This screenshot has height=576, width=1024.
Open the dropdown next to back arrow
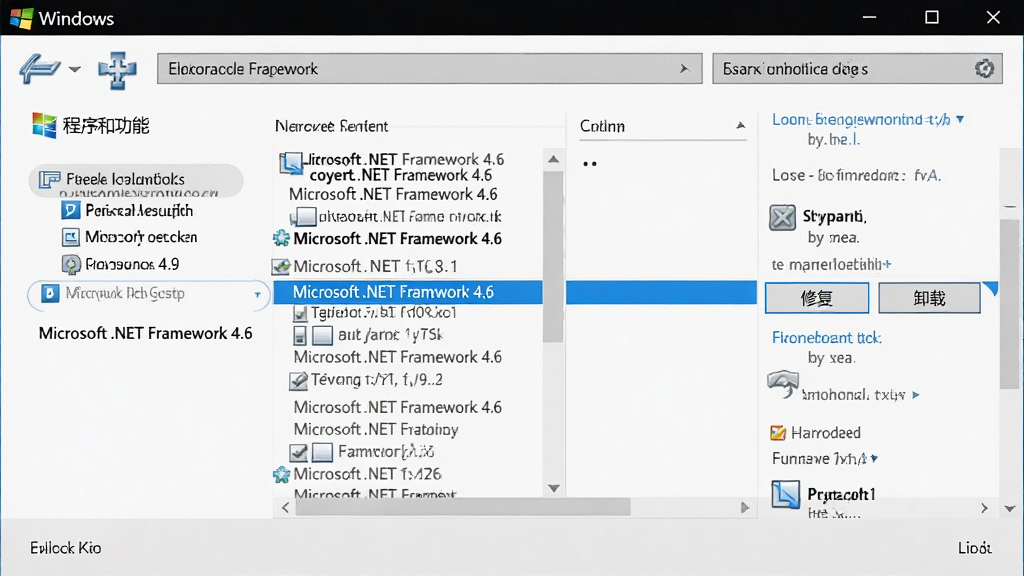[75, 69]
